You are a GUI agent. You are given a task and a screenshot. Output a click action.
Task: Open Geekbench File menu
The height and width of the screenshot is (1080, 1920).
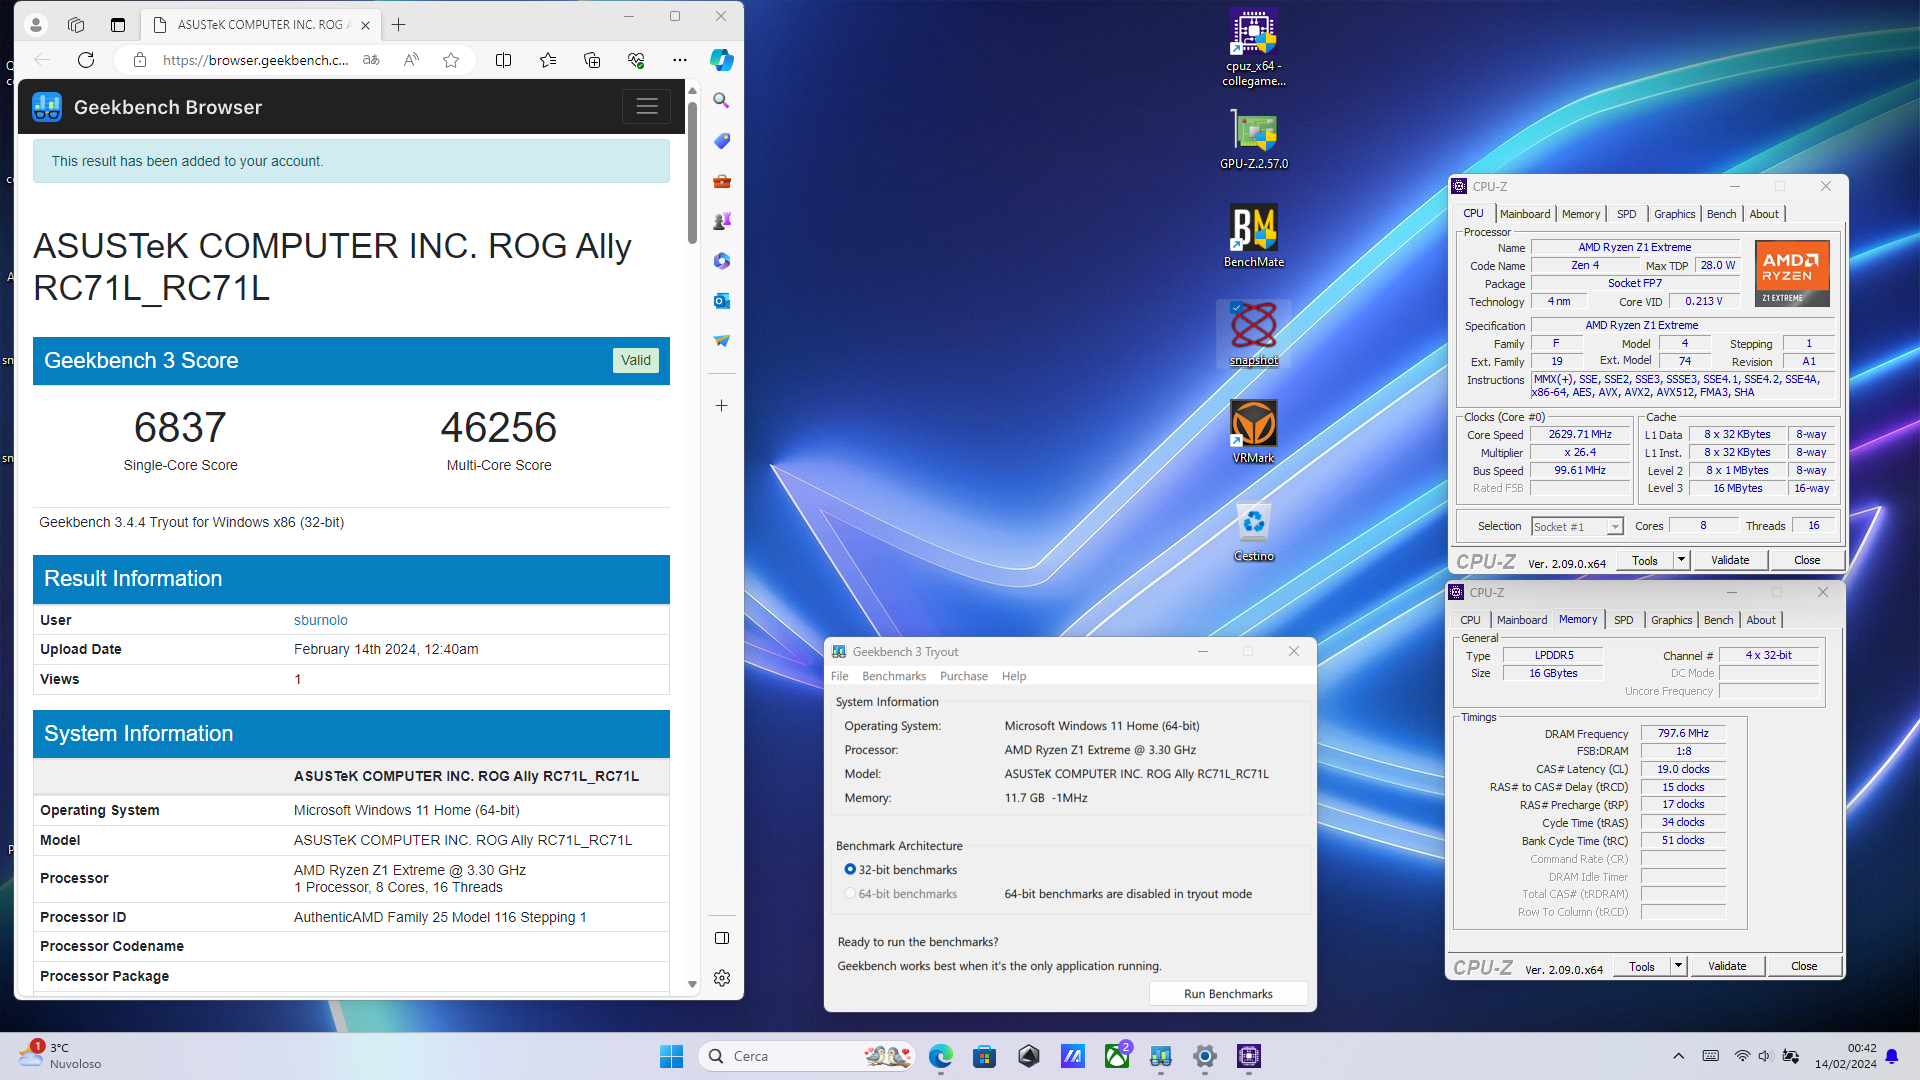click(x=840, y=676)
